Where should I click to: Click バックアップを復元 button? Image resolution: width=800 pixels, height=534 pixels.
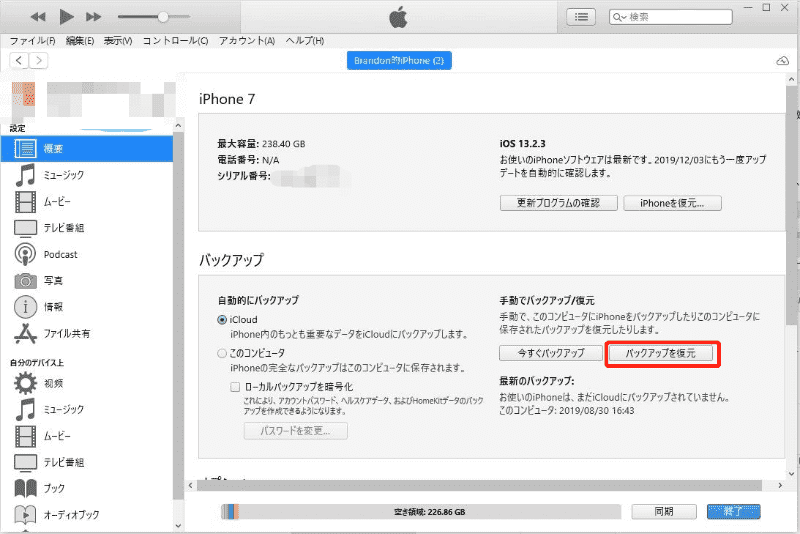[x=661, y=353]
